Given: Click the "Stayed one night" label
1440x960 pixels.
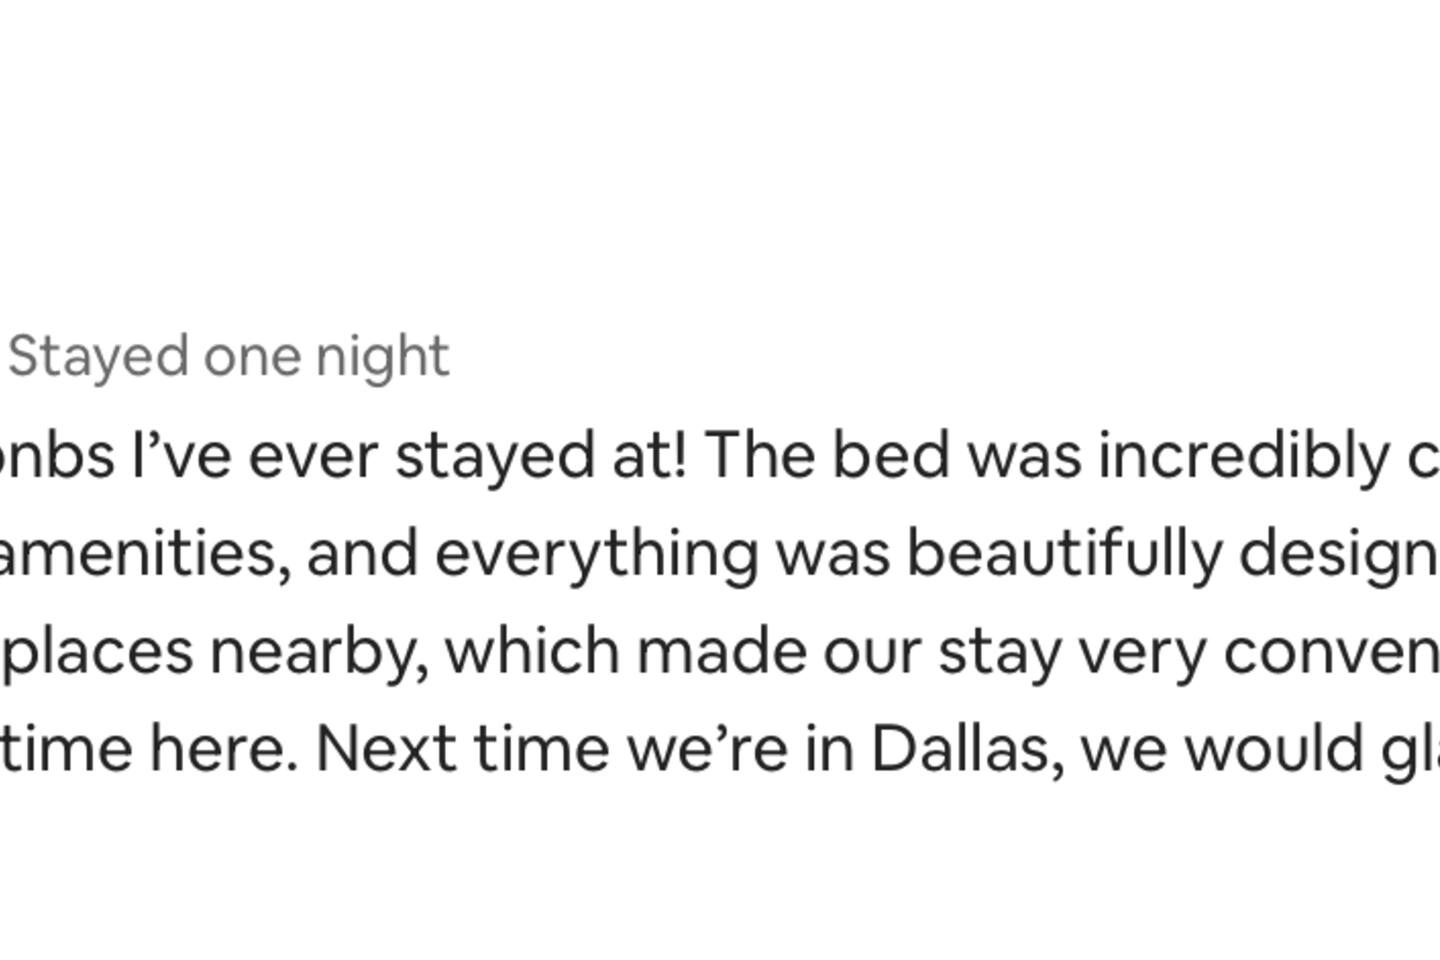Looking at the screenshot, I should point(229,357).
